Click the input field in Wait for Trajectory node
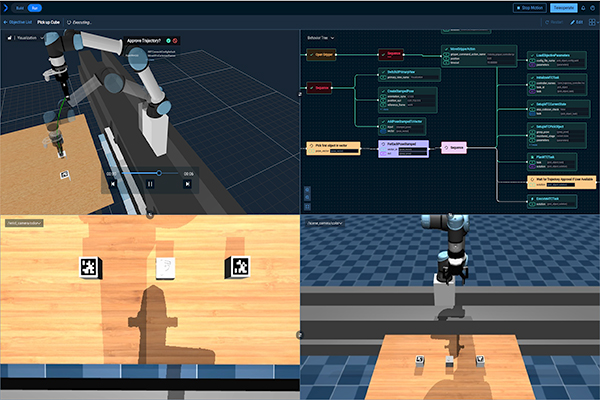600x400 pixels. click(561, 185)
